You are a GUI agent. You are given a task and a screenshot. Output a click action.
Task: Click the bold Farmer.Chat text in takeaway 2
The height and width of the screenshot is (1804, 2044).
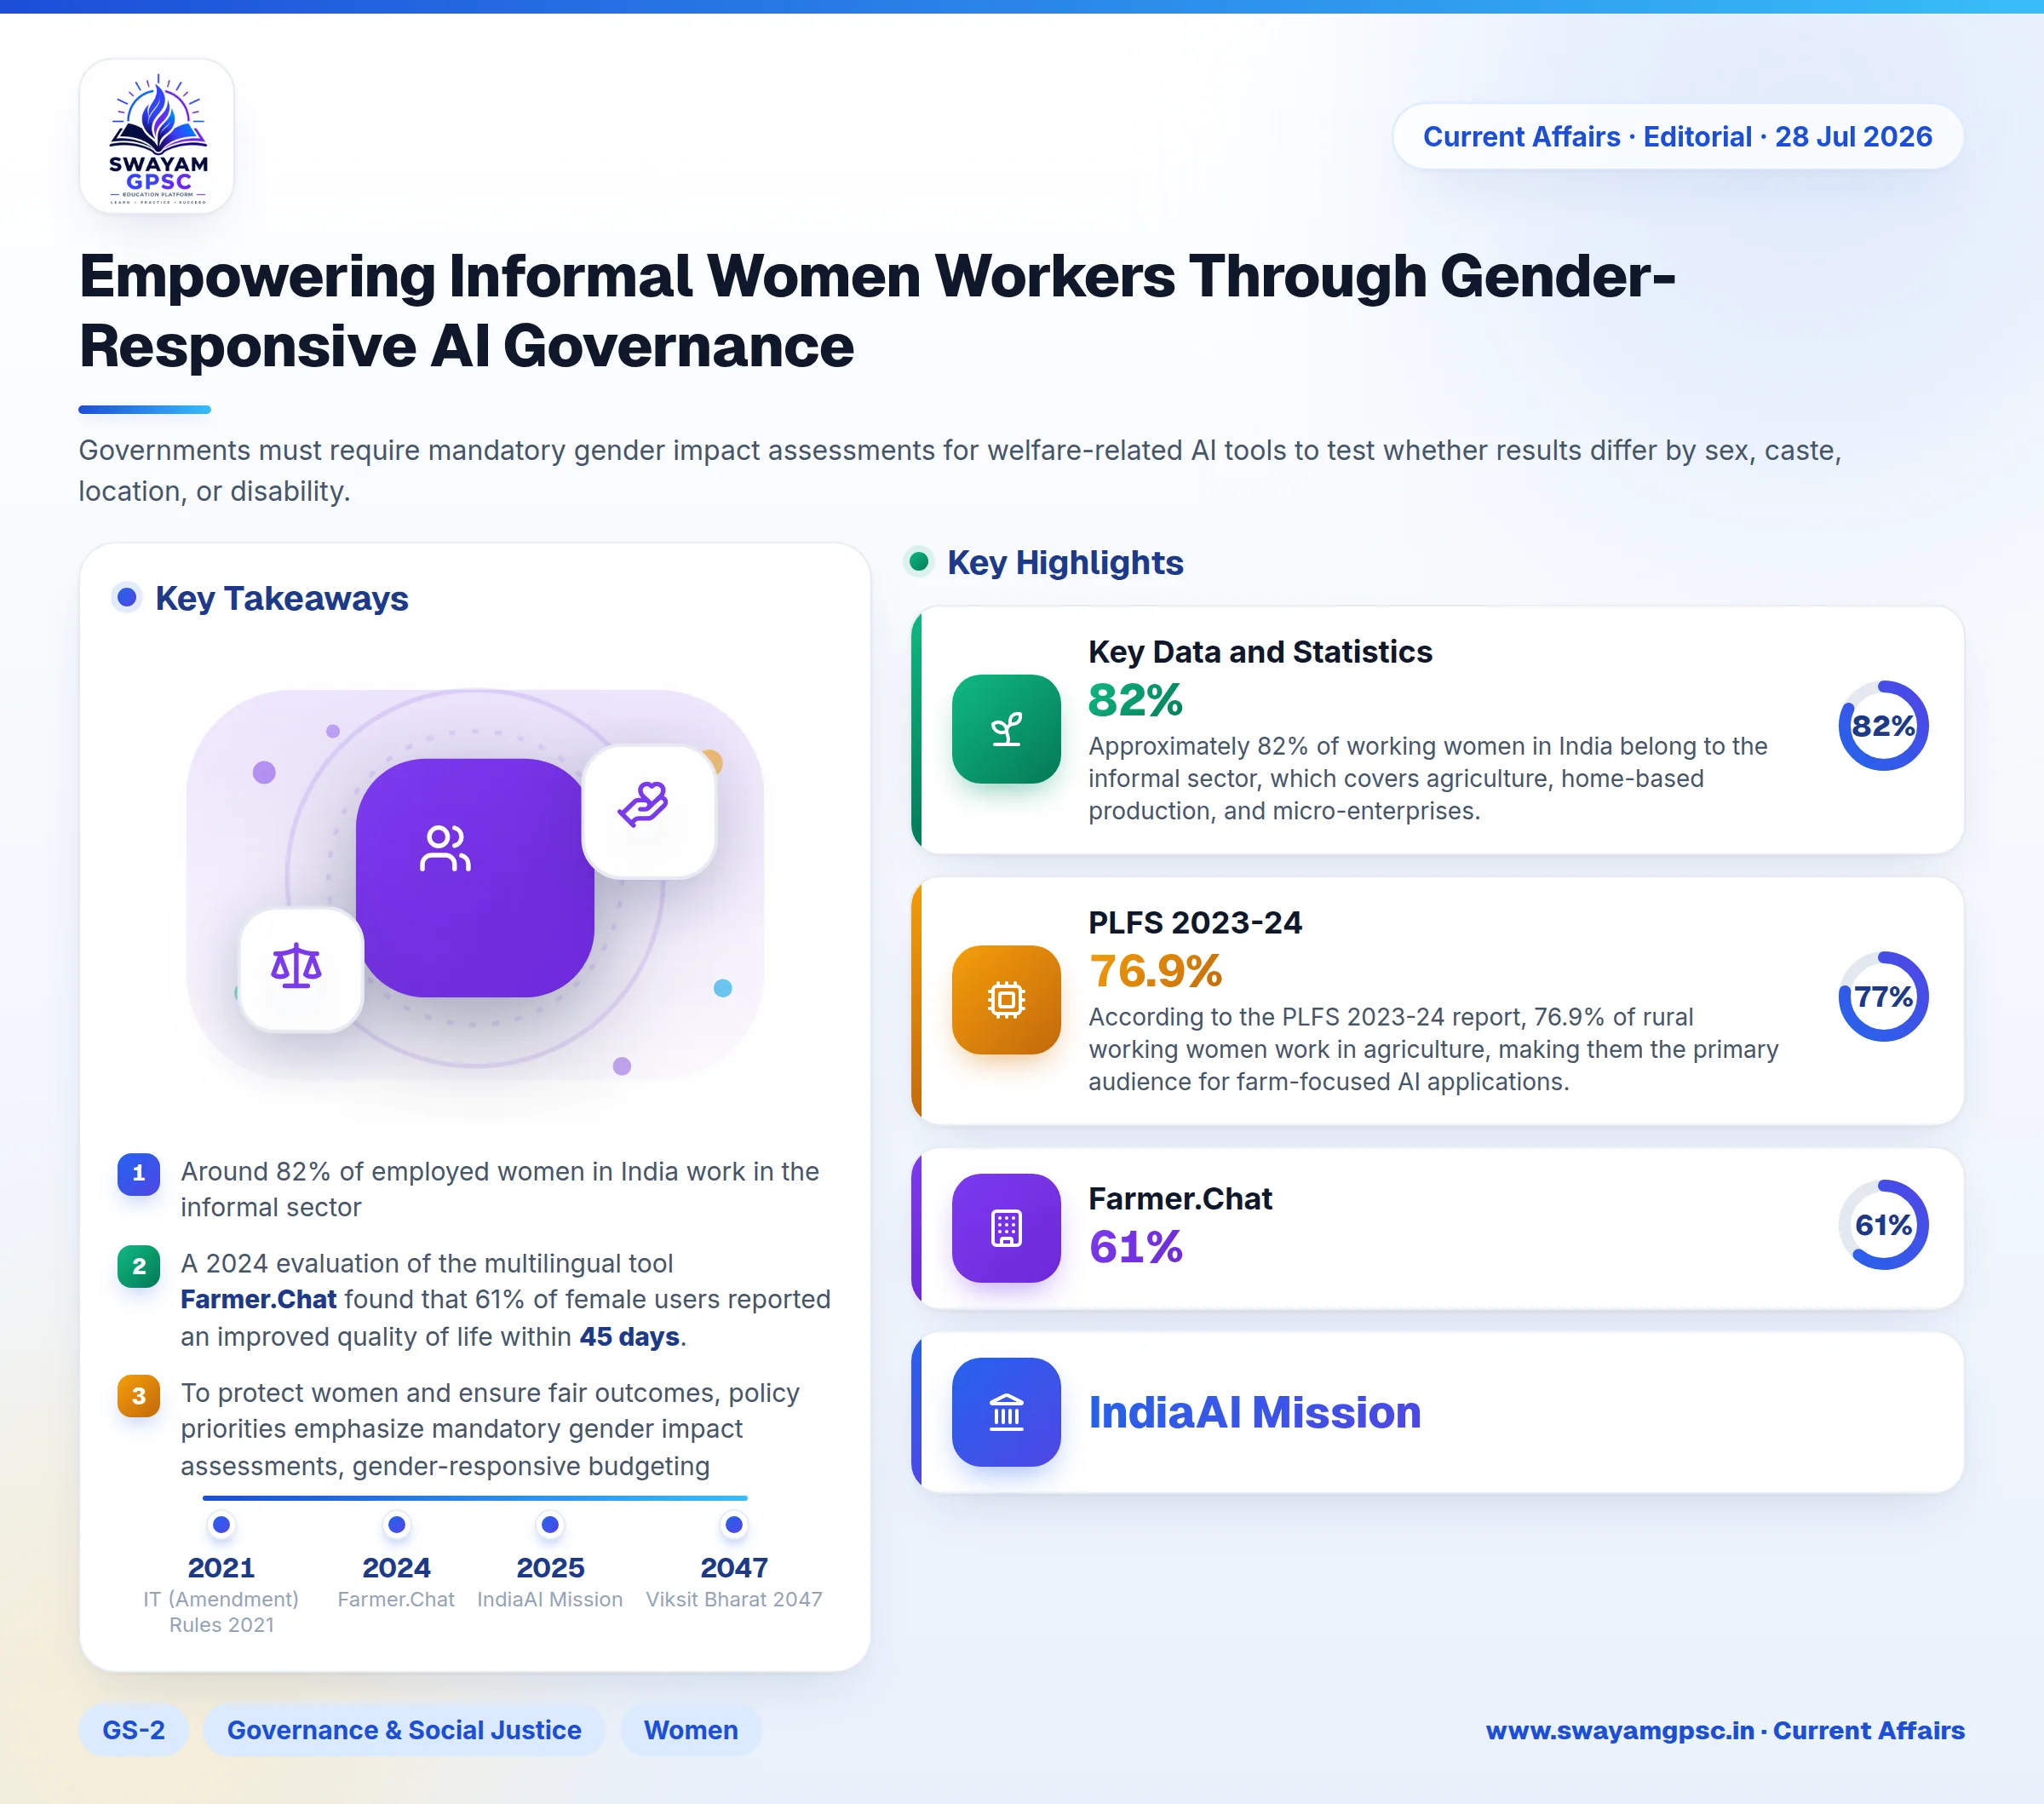258,1299
